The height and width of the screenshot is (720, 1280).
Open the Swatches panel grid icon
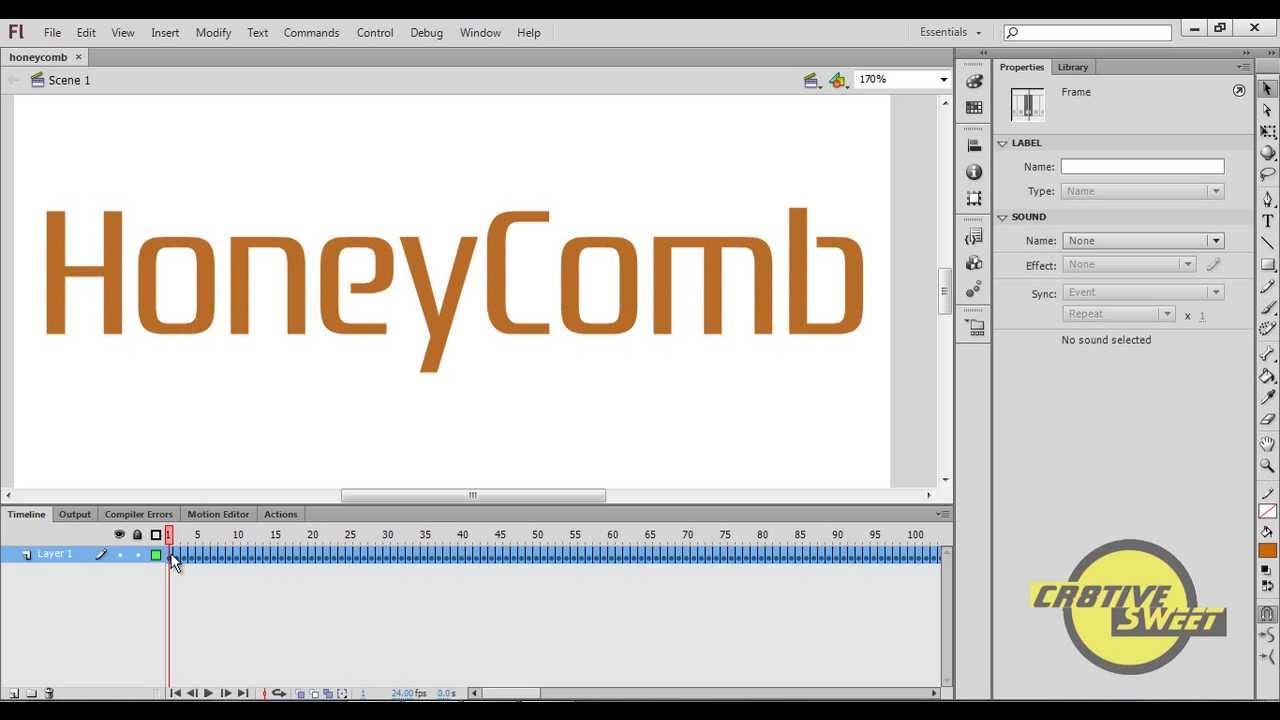tap(975, 107)
